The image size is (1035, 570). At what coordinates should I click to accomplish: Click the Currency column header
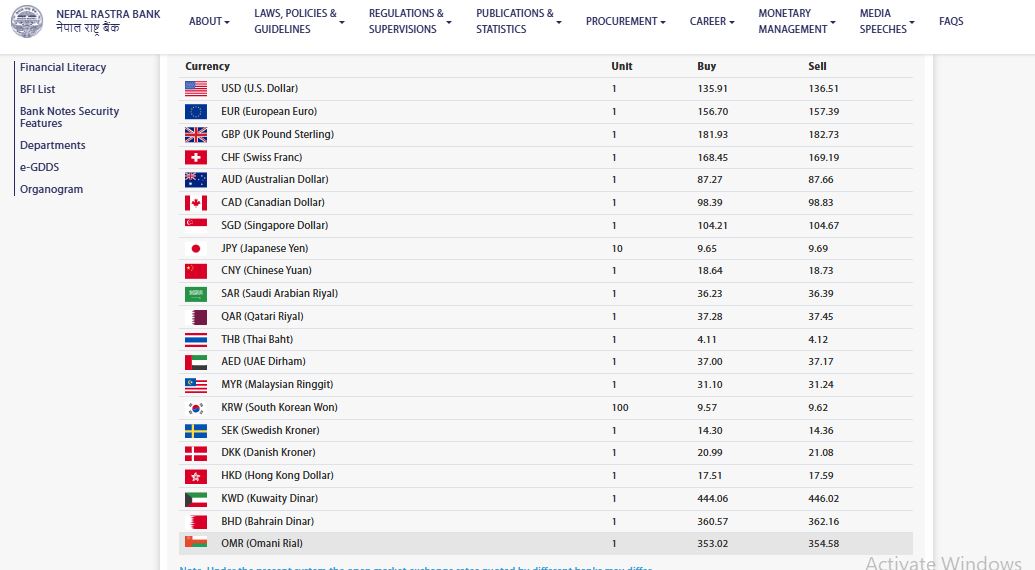[x=207, y=66]
